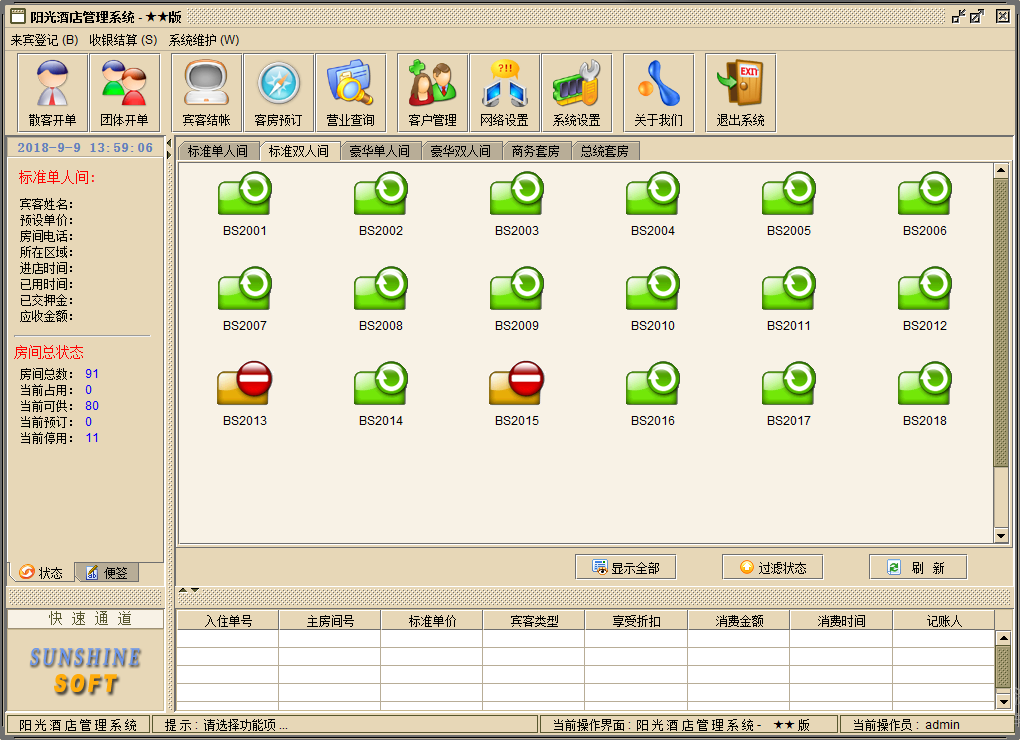1020x740 pixels.
Task: Open the 系统维护 (W) menu
Action: coord(204,40)
